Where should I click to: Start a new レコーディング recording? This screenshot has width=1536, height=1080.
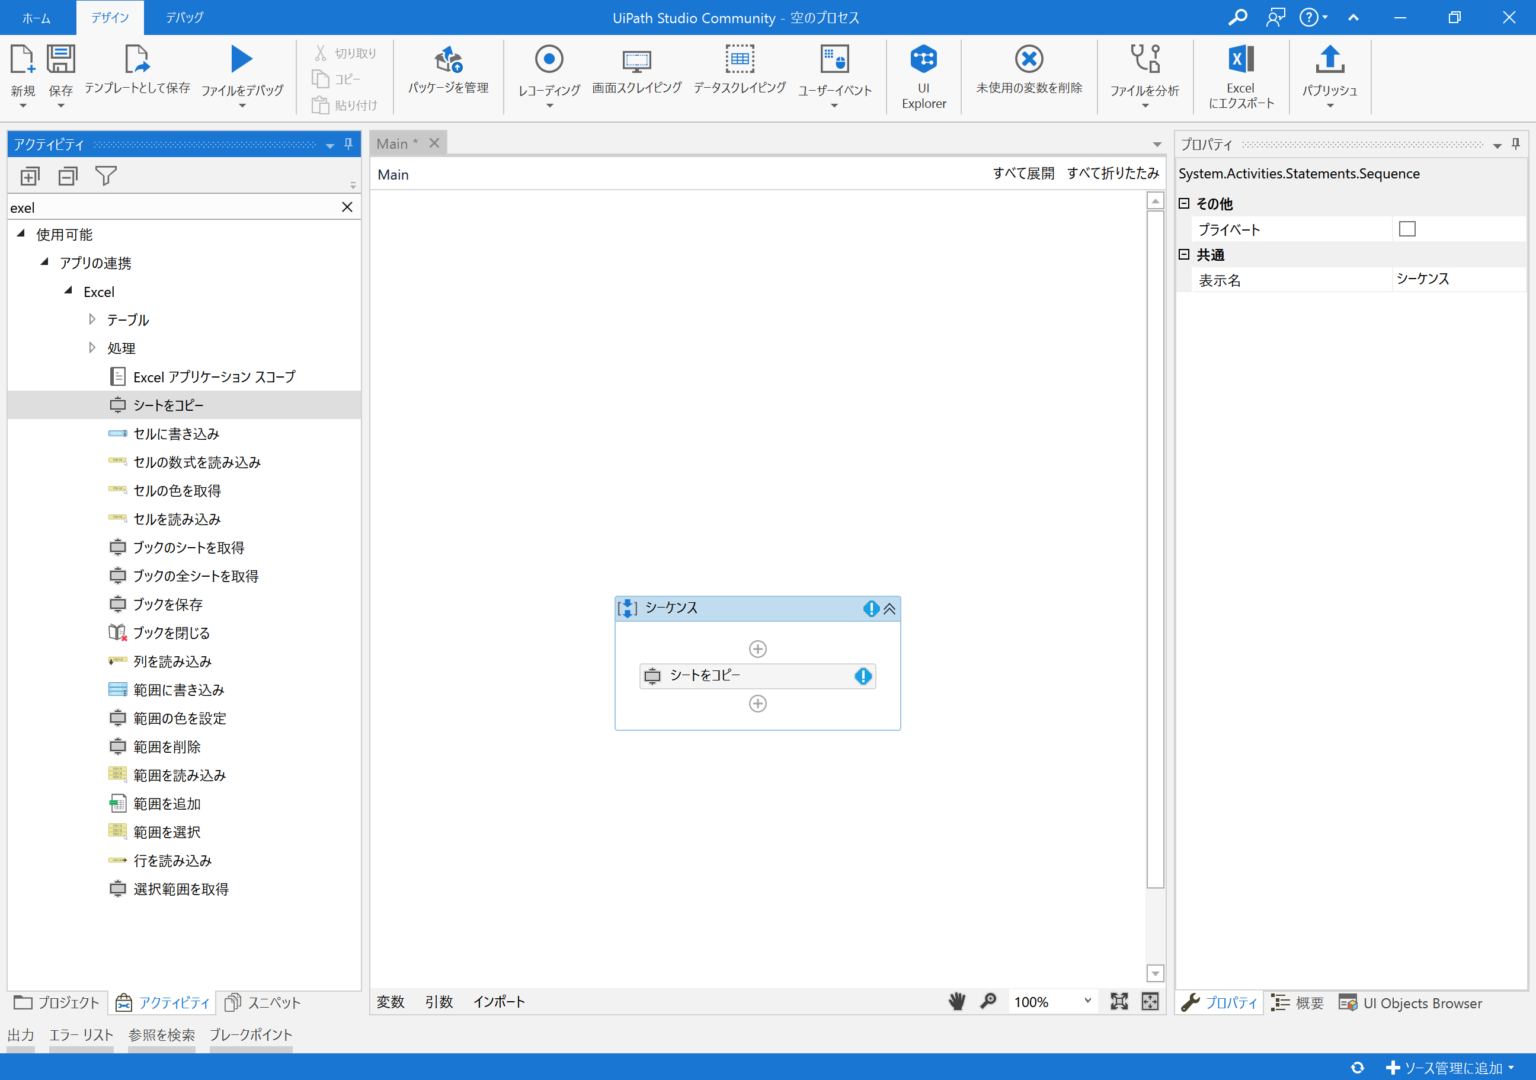tap(549, 75)
